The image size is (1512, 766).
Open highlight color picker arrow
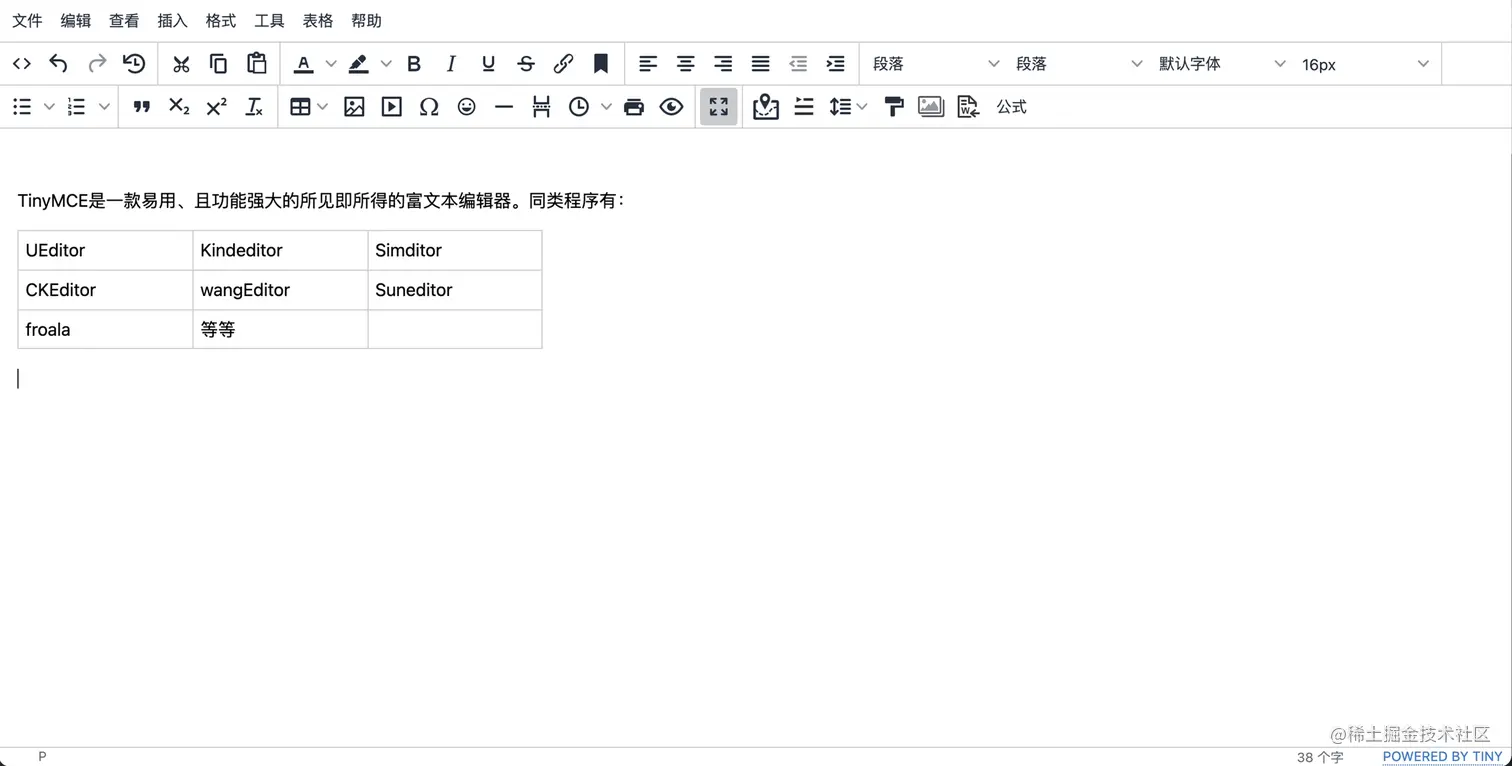pyautogui.click(x=386, y=64)
